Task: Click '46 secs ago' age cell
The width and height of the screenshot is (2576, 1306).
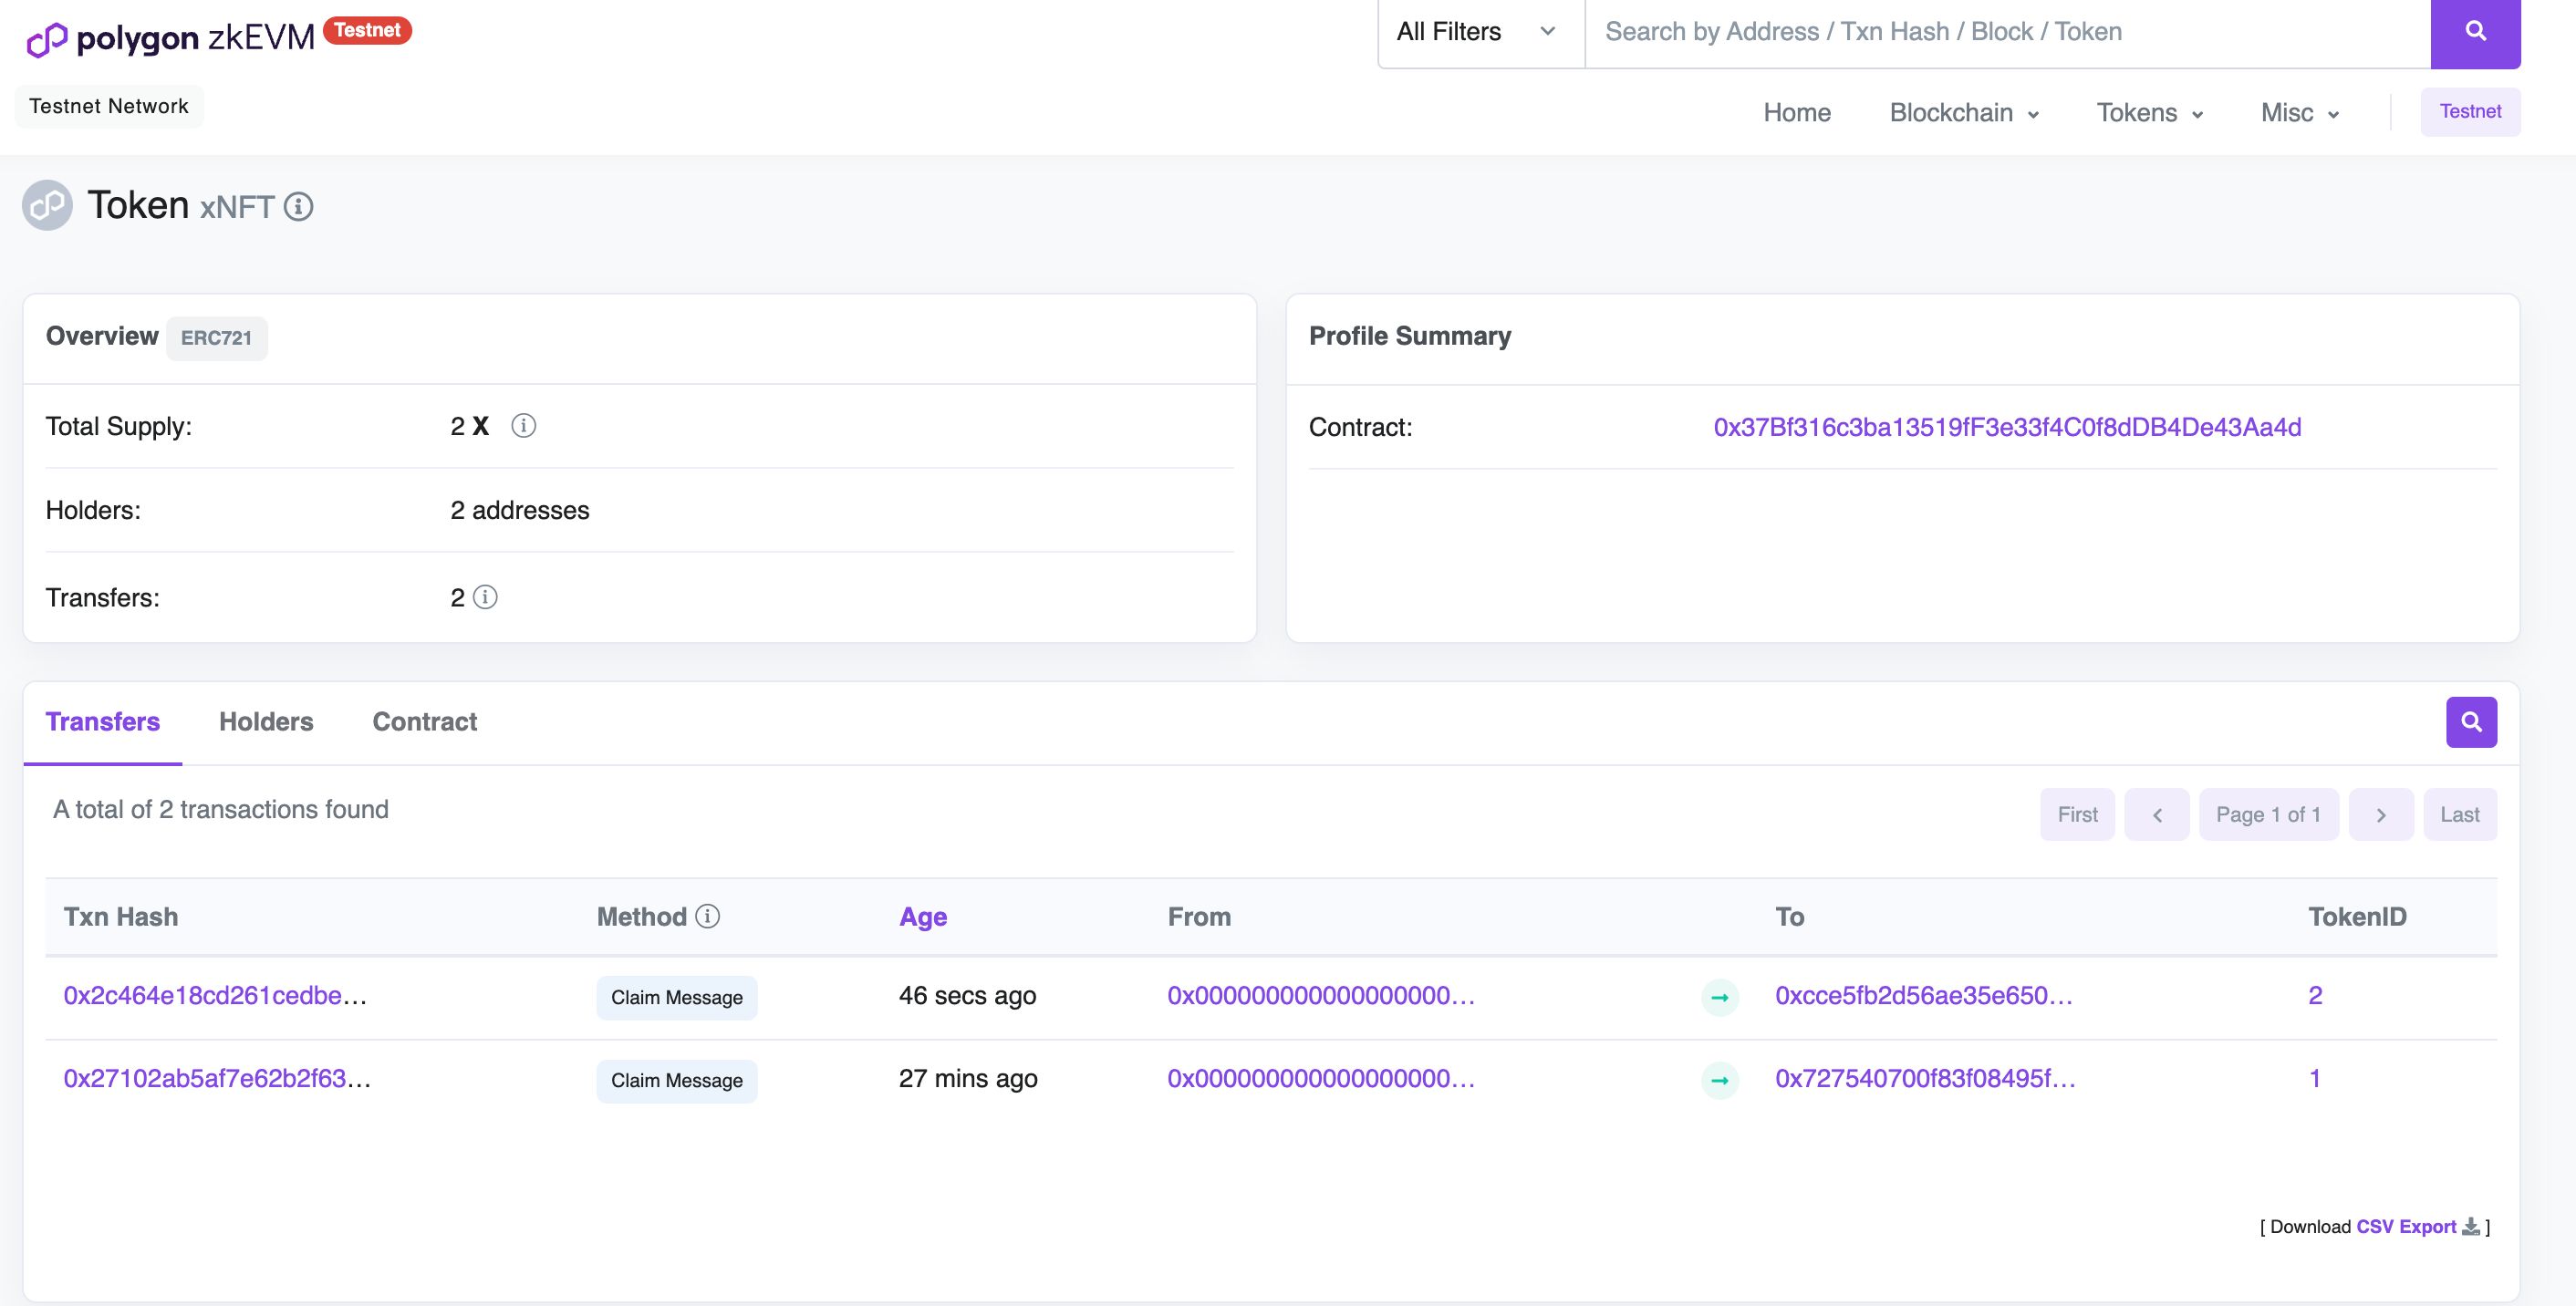Action: (x=967, y=996)
